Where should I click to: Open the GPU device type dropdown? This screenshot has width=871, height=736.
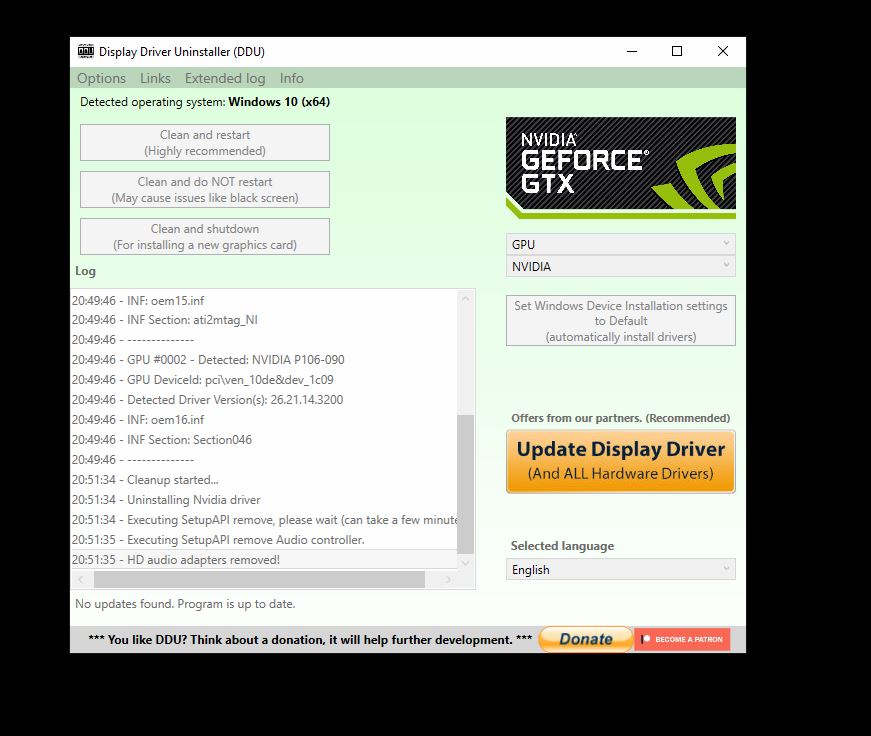620,244
